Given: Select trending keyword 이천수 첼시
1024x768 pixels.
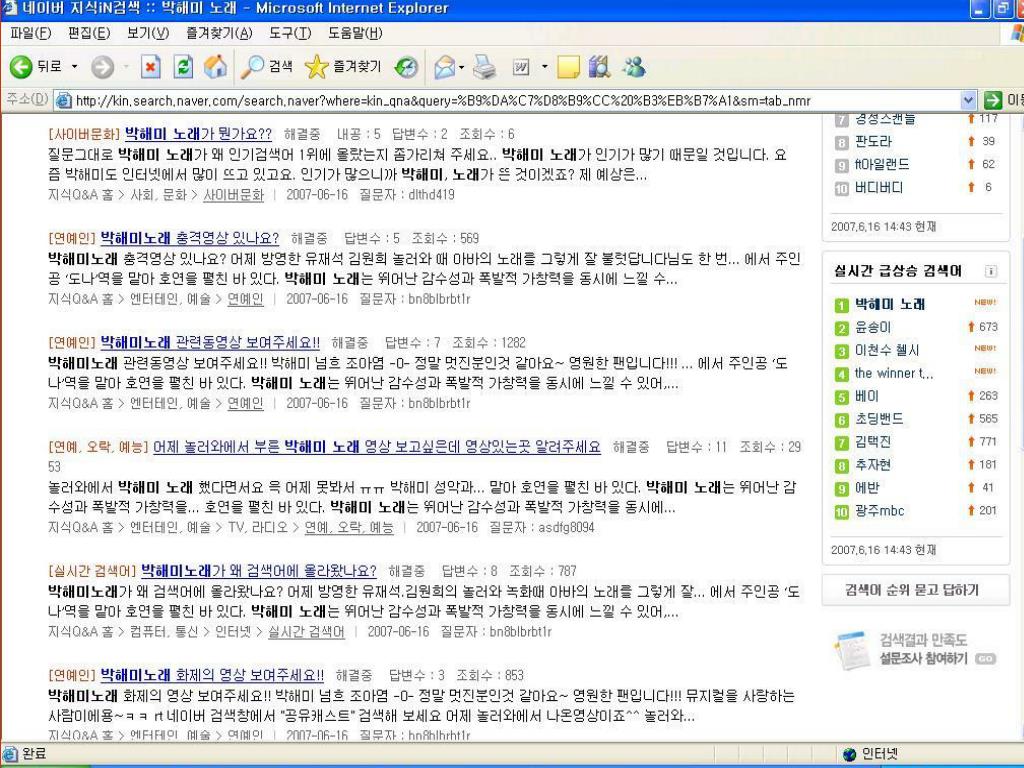Looking at the screenshot, I should point(886,350).
